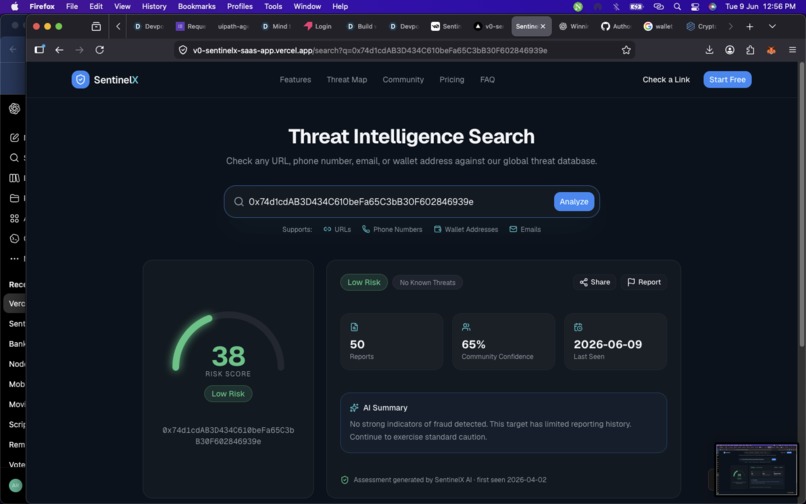The height and width of the screenshot is (504, 806).
Task: Click the Firefox reload page icon
Action: click(100, 50)
